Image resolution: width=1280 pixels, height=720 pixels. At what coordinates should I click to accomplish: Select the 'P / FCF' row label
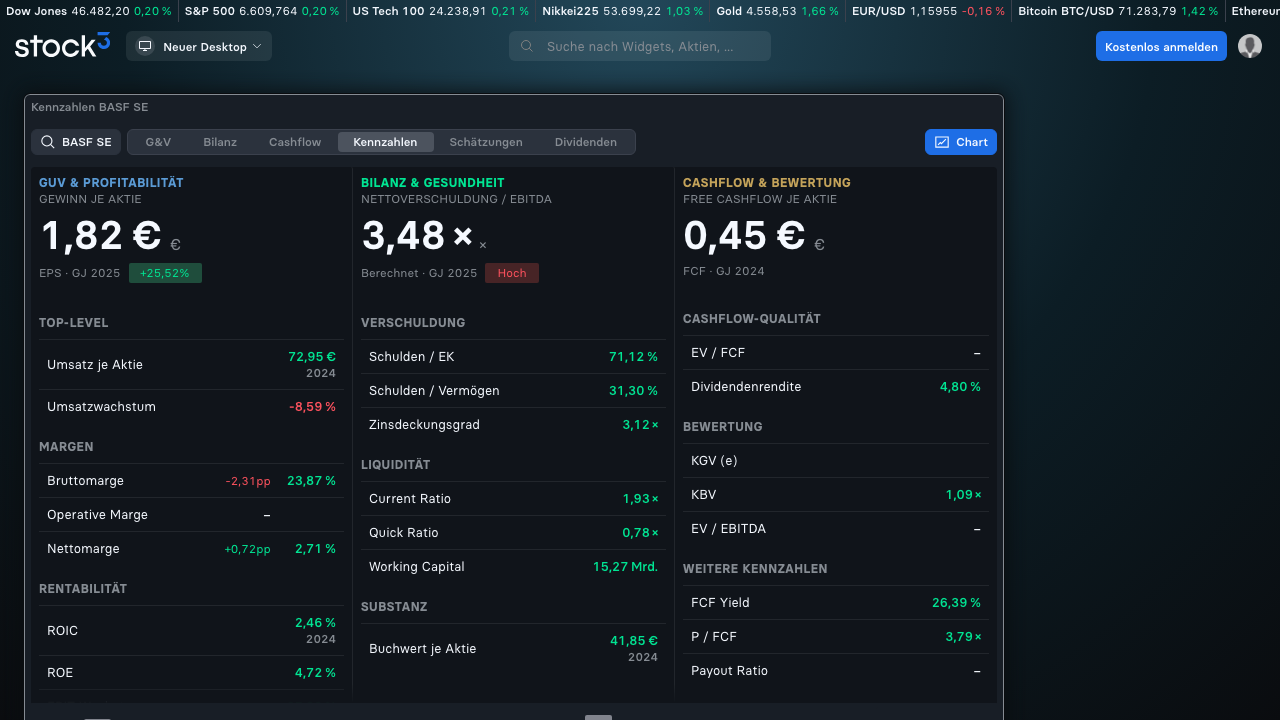(714, 637)
